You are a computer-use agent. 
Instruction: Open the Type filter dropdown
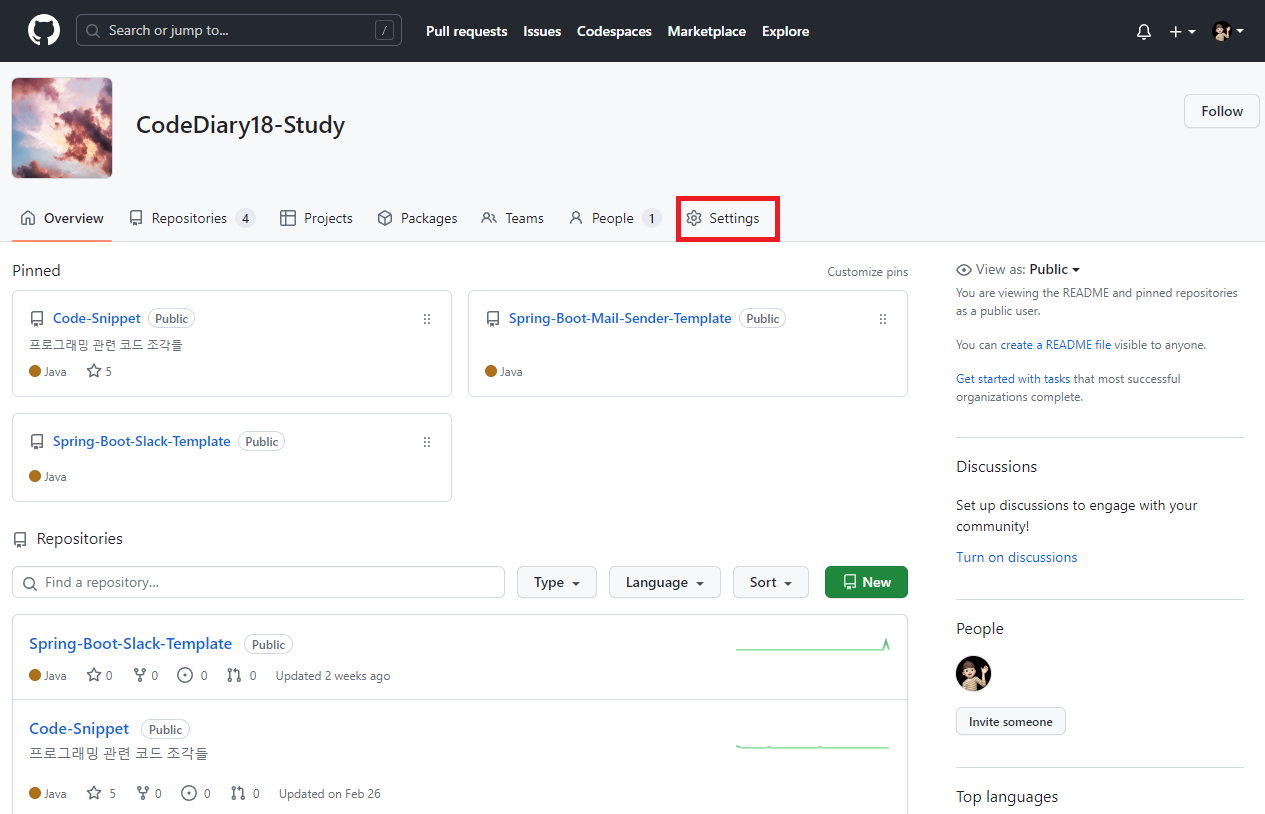click(557, 582)
